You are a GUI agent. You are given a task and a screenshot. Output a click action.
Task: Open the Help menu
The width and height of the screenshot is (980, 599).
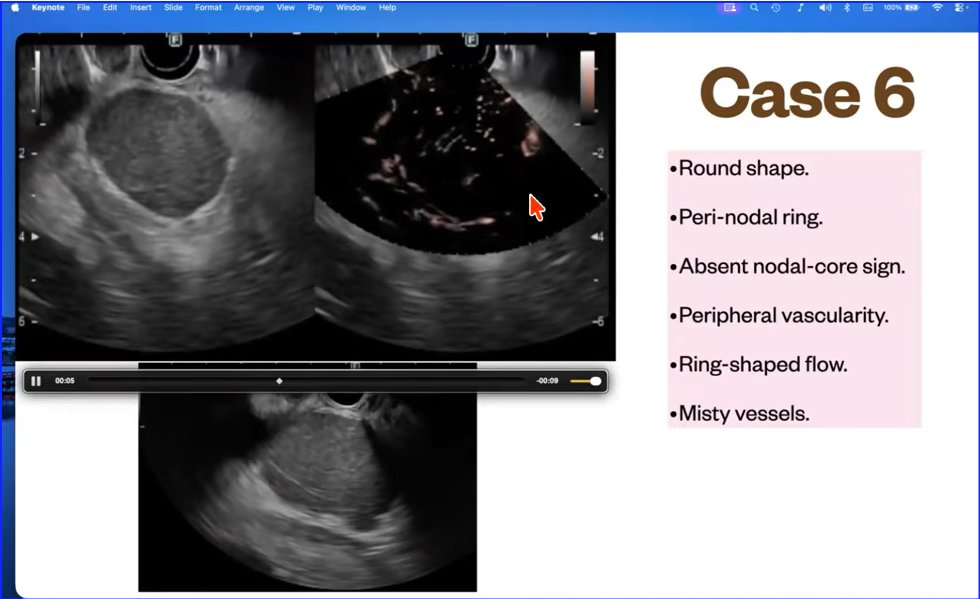388,8
